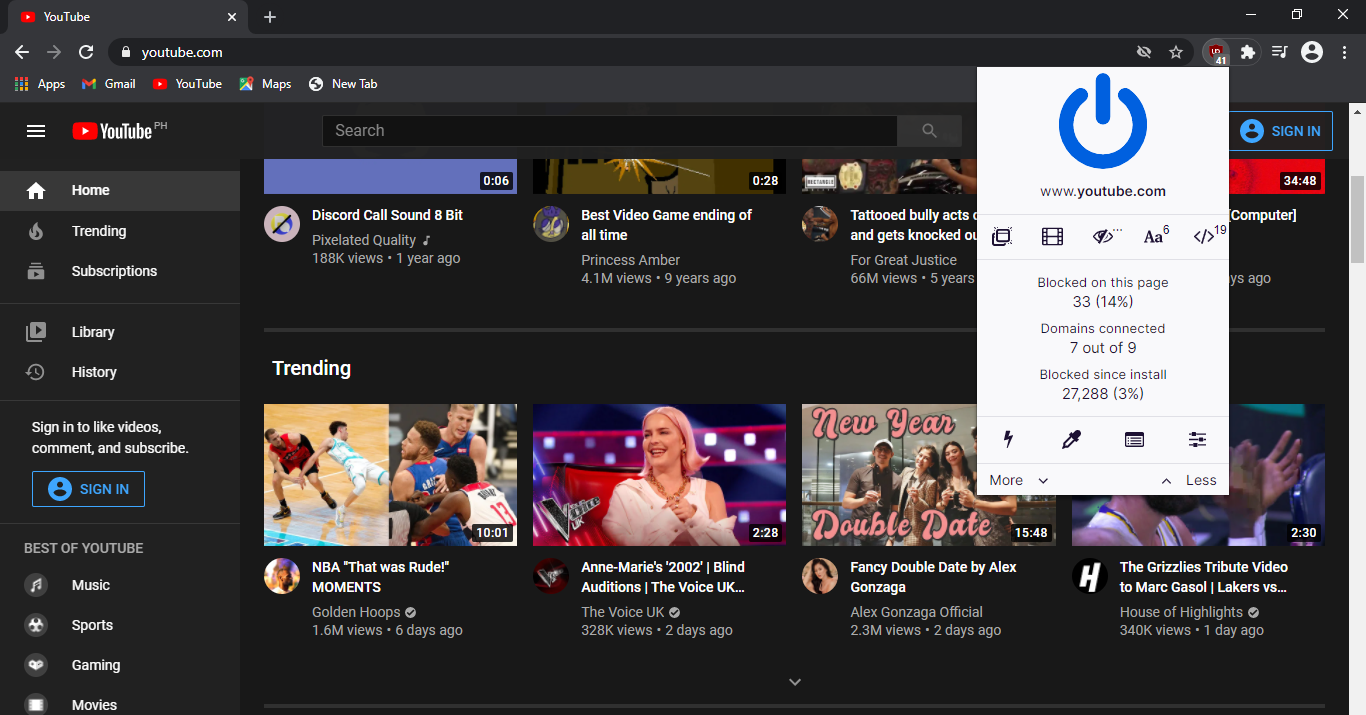Collapse uBlock panel with Less
1366x715 pixels.
tap(1188, 480)
